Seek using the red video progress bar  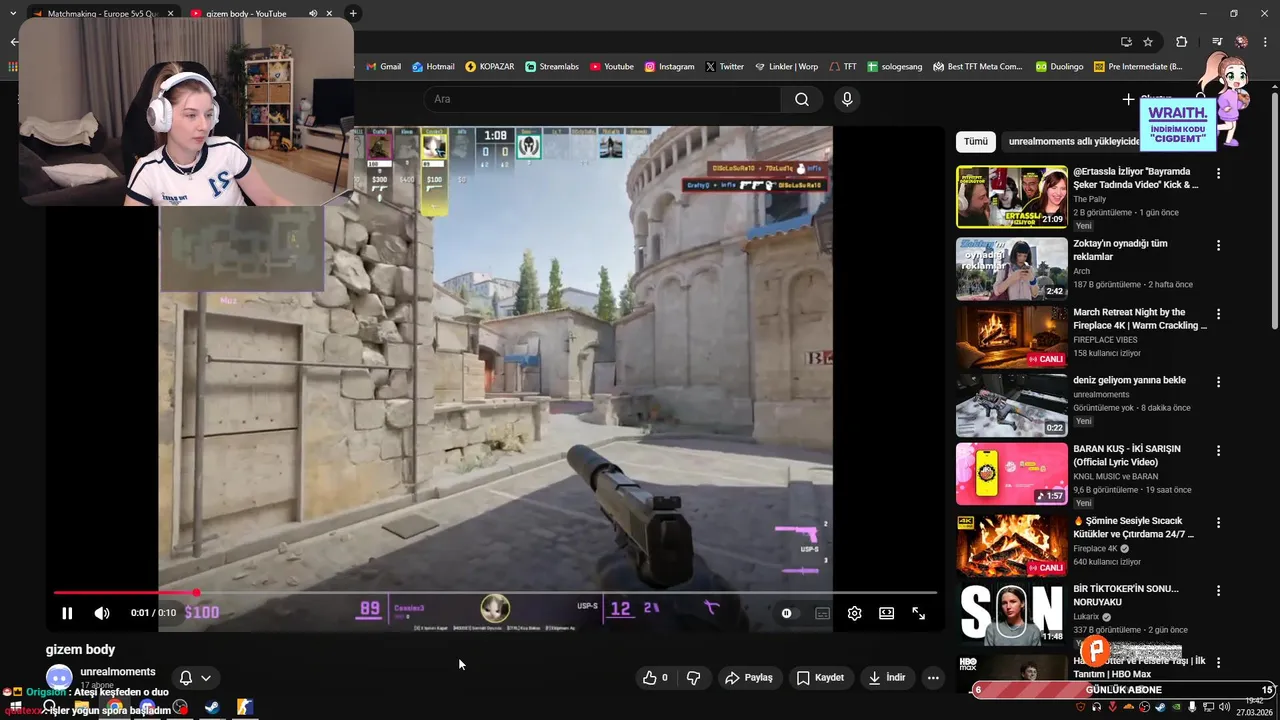[x=495, y=593]
